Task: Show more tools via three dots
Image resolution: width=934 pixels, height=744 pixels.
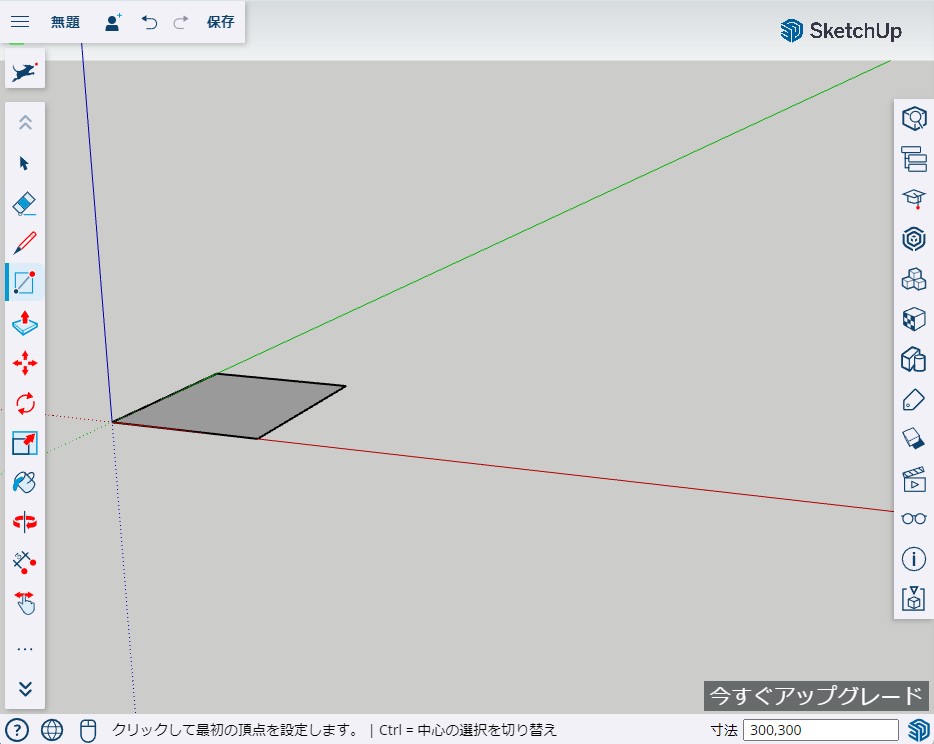Action: [x=25, y=649]
